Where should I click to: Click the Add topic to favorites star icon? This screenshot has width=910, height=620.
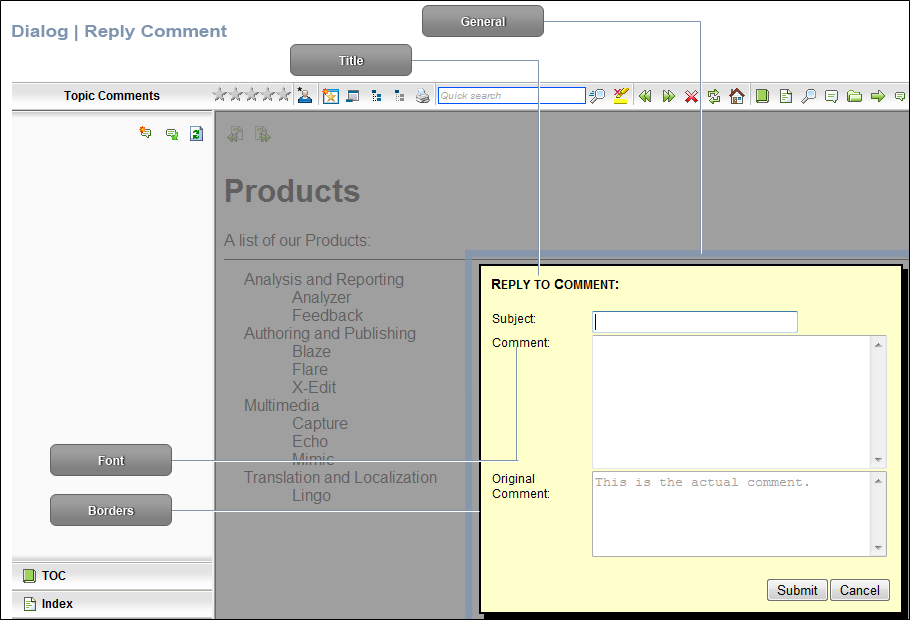(330, 96)
